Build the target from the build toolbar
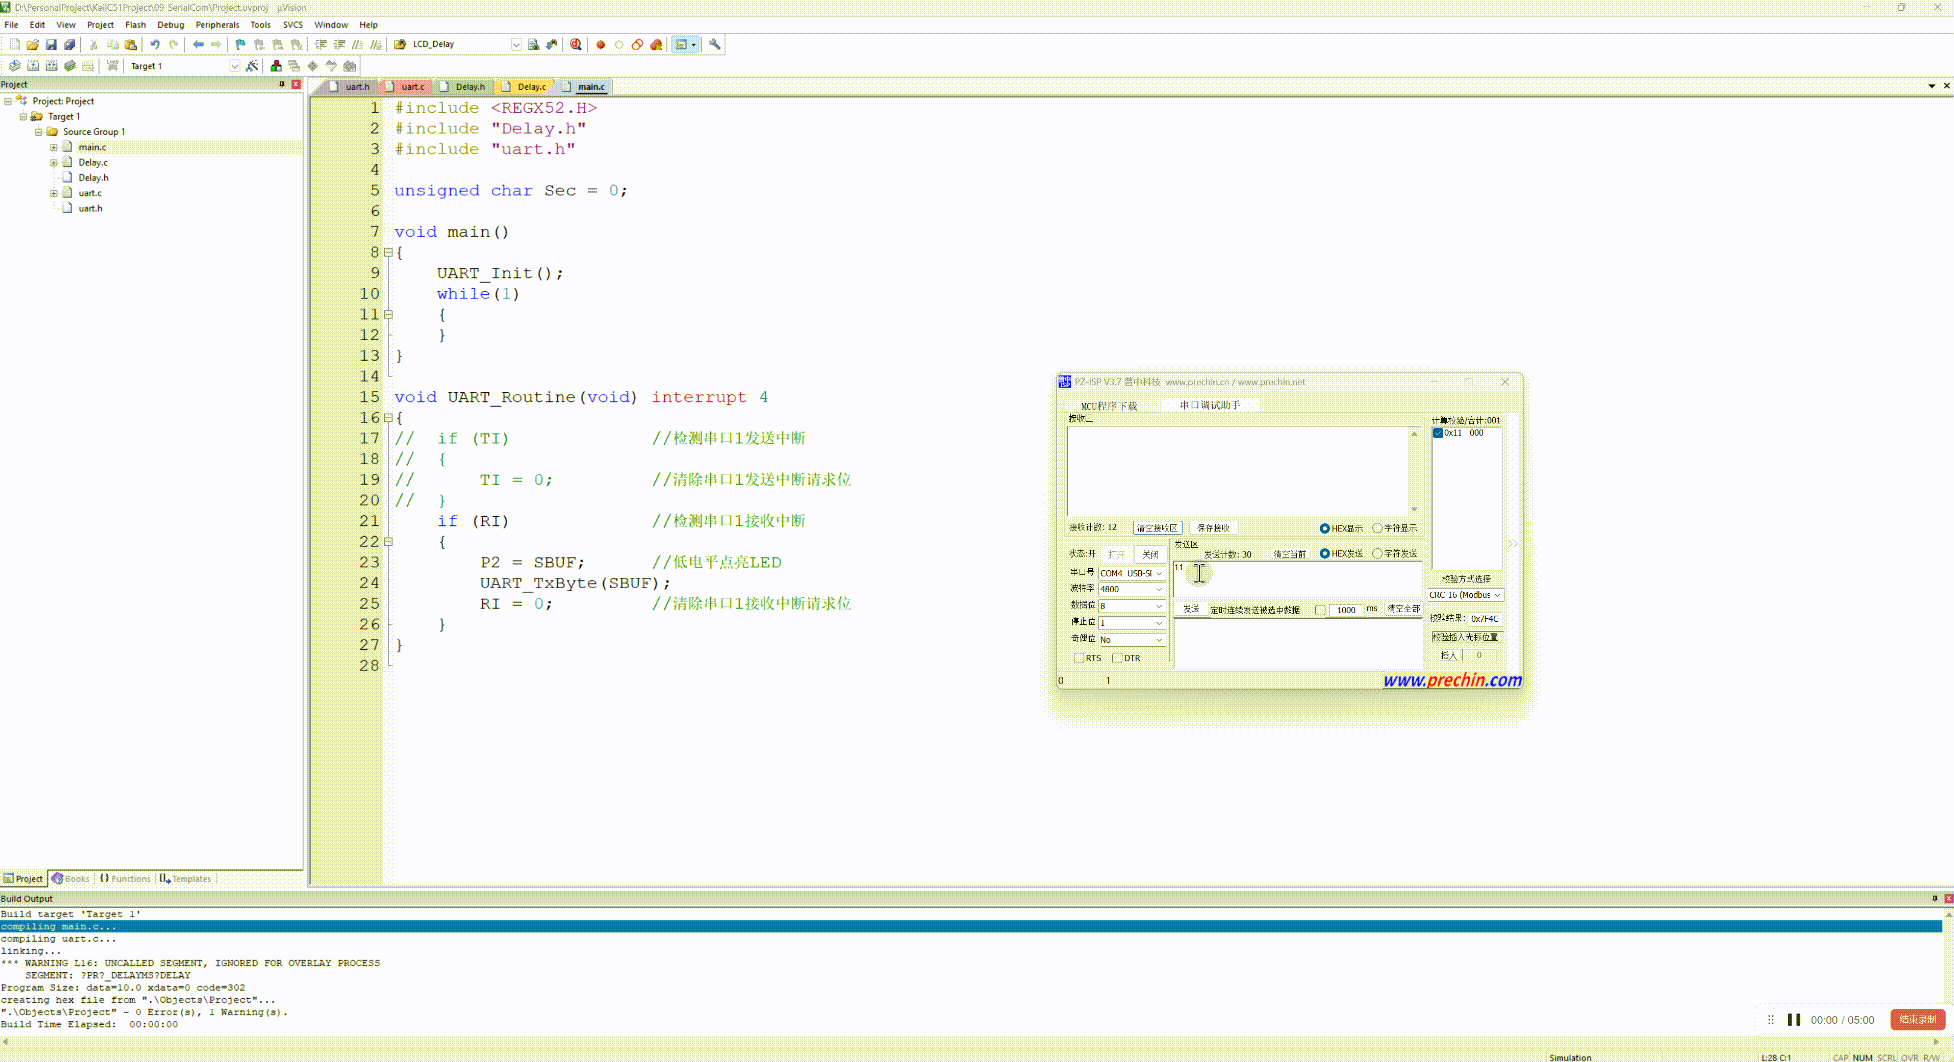The width and height of the screenshot is (1954, 1062). coord(33,66)
